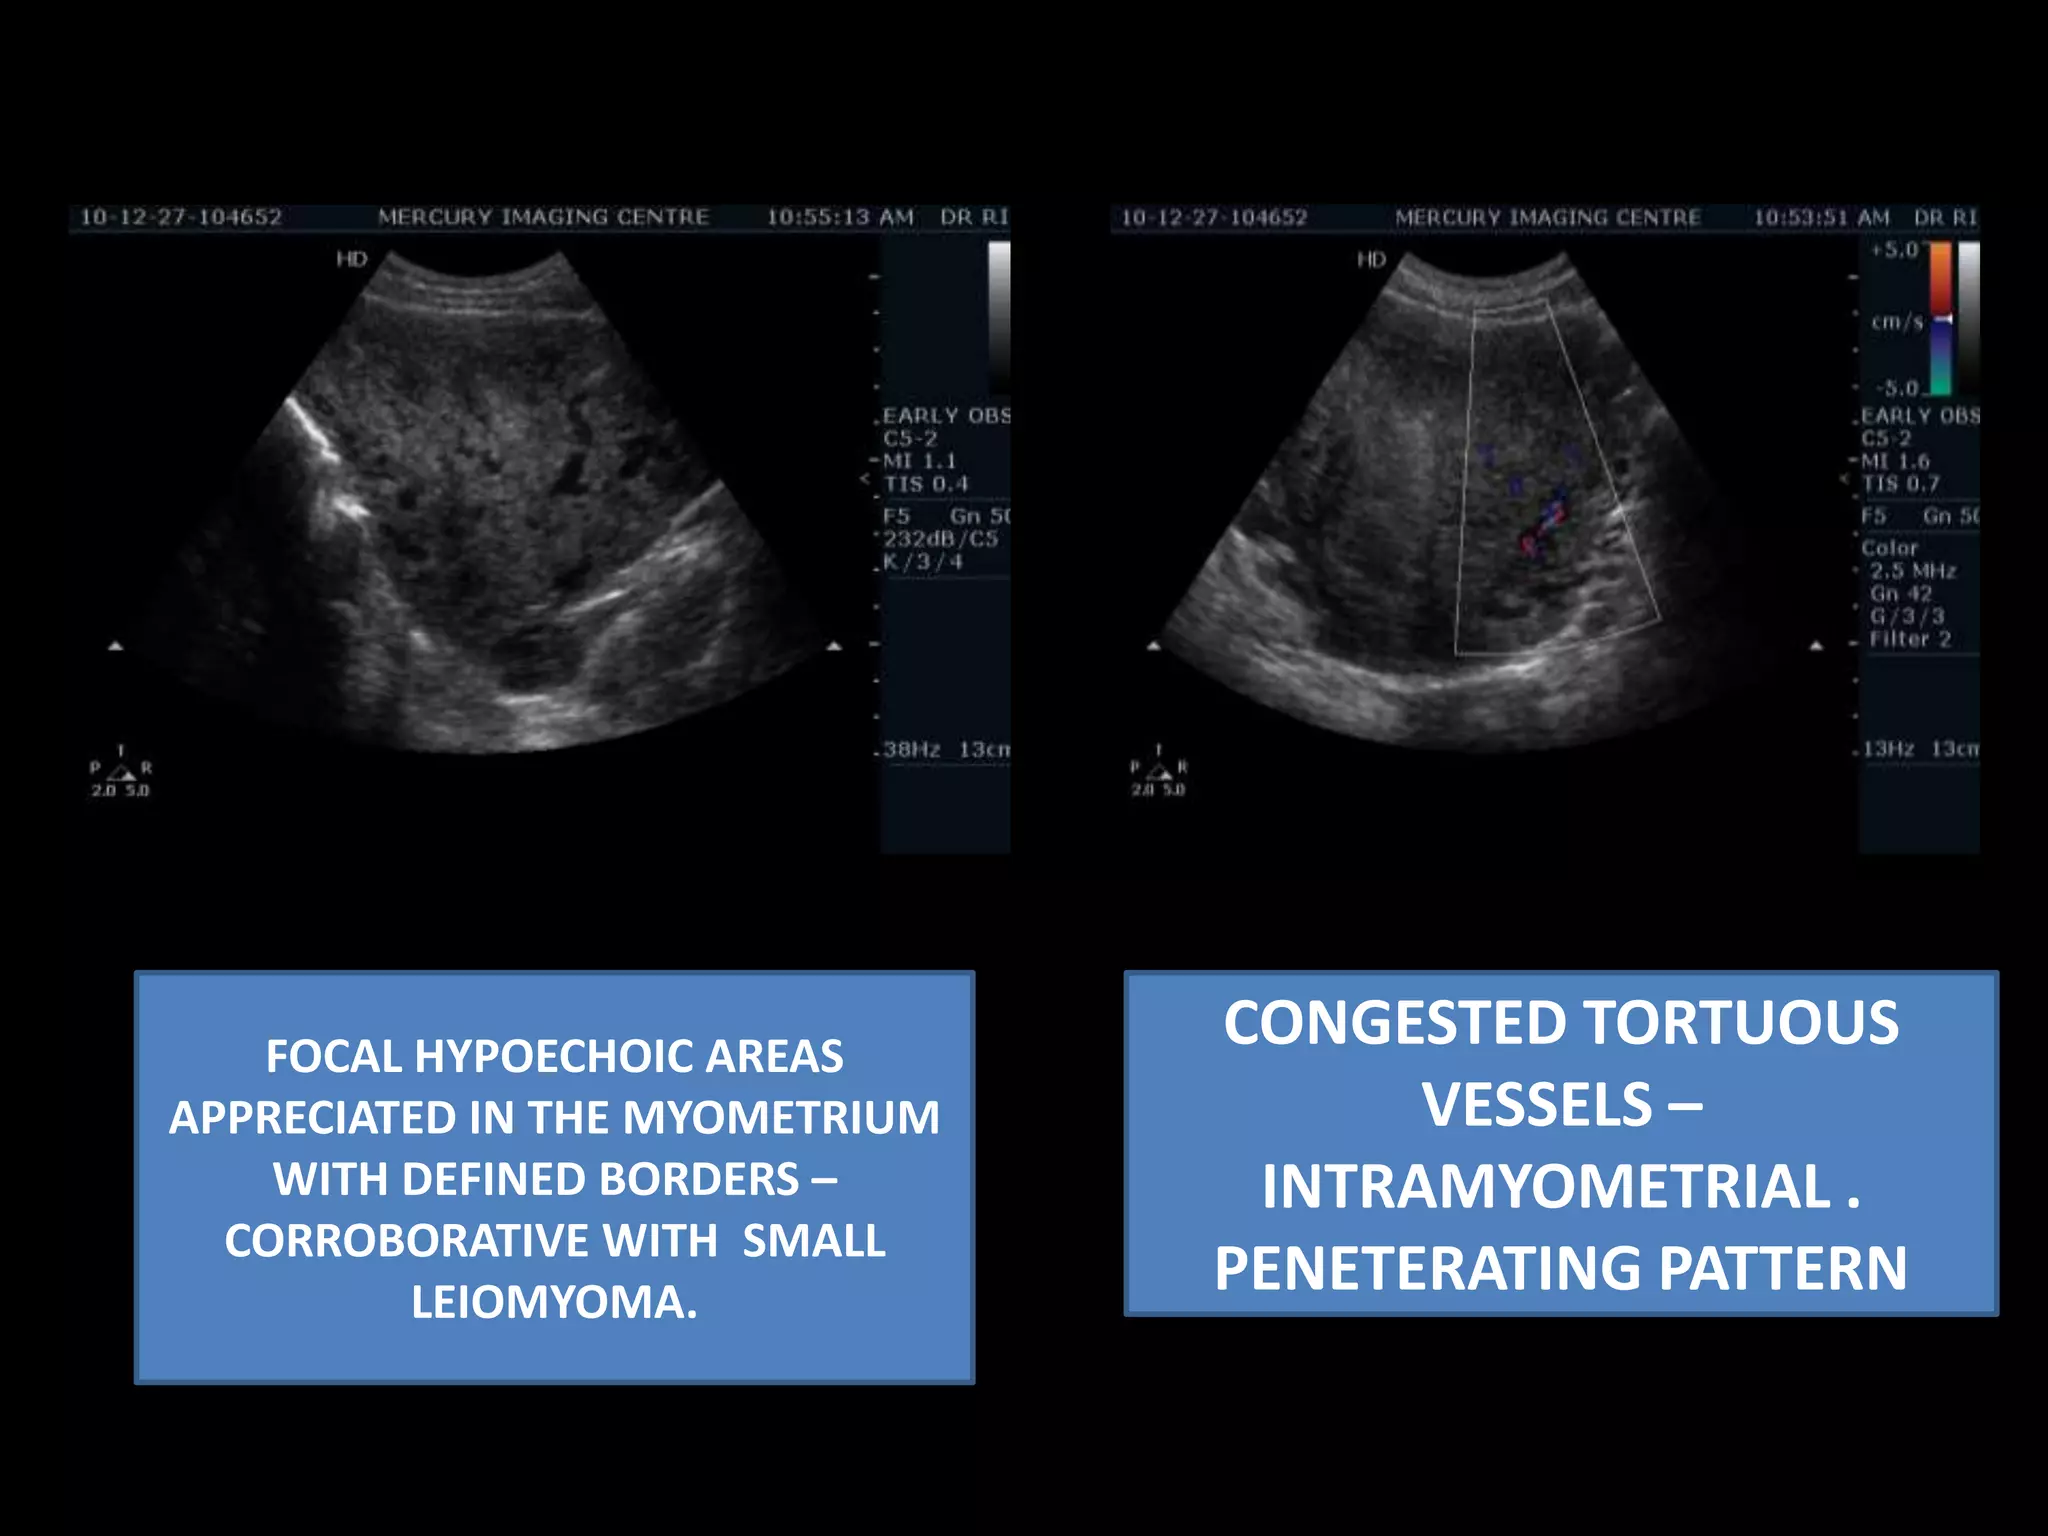Click the color velocity scale bar
Viewport: 2048px width, 1536px height.
[x=1940, y=318]
